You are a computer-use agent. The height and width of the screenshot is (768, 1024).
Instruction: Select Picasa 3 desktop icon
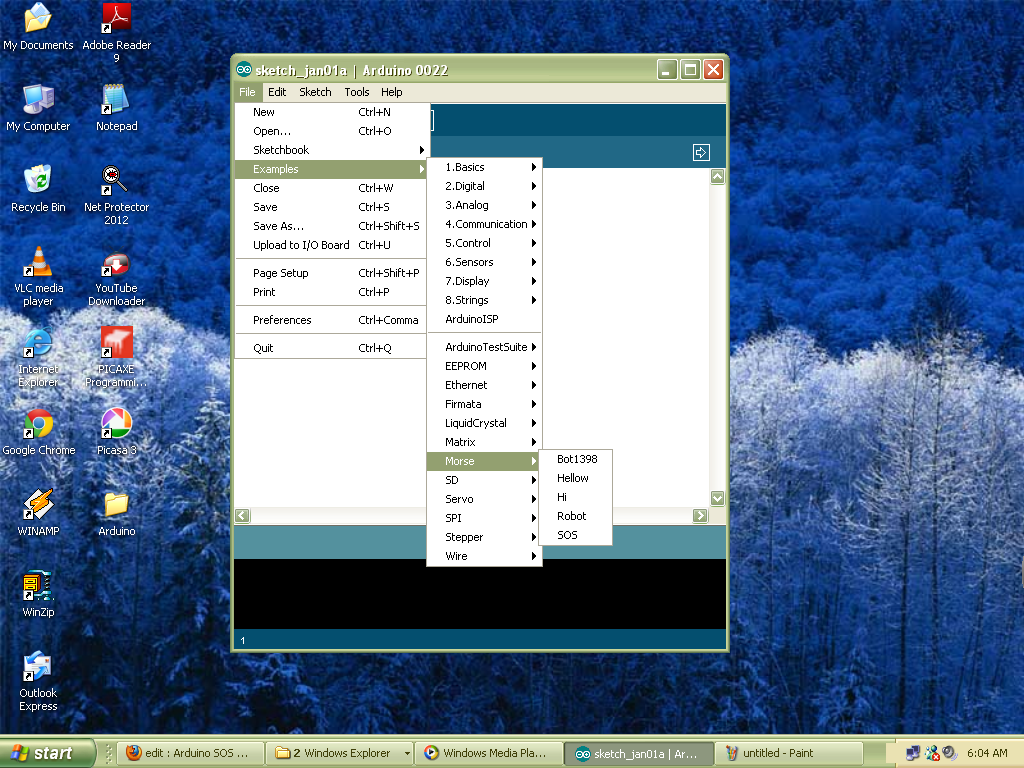tap(116, 432)
